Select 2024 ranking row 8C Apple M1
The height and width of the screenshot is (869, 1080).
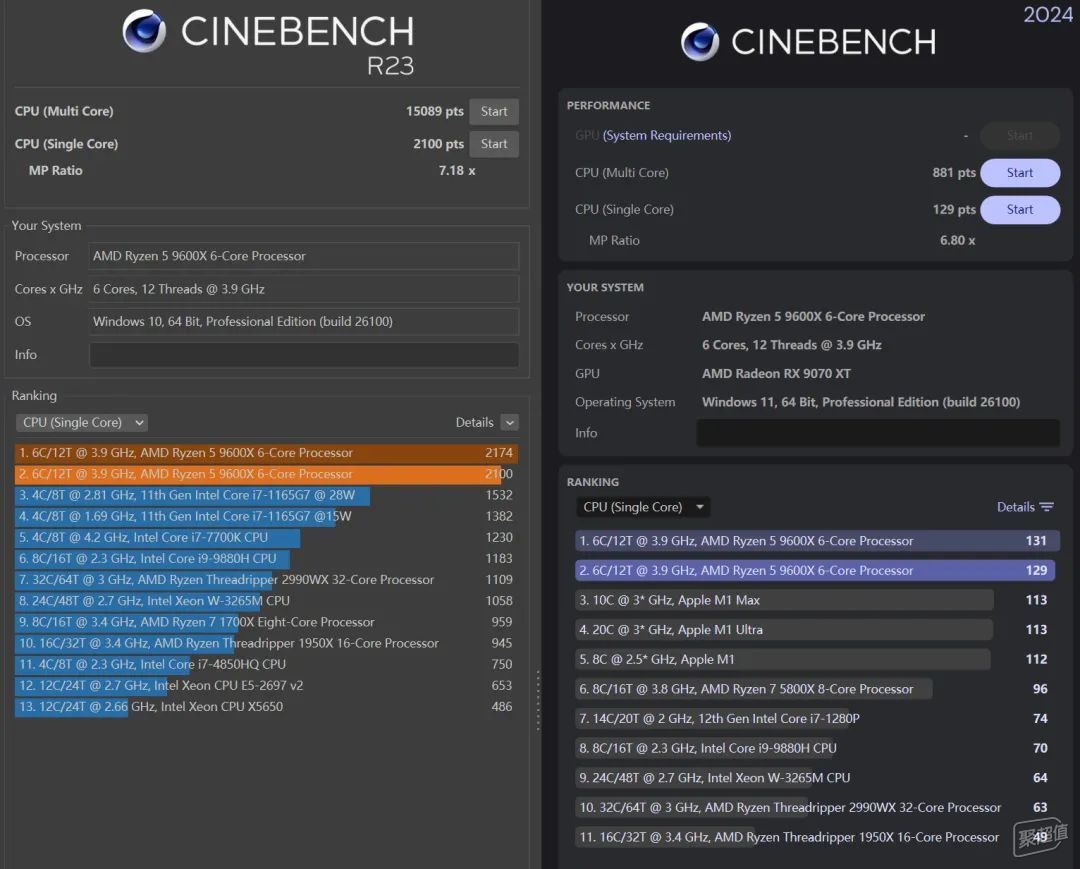(817, 660)
